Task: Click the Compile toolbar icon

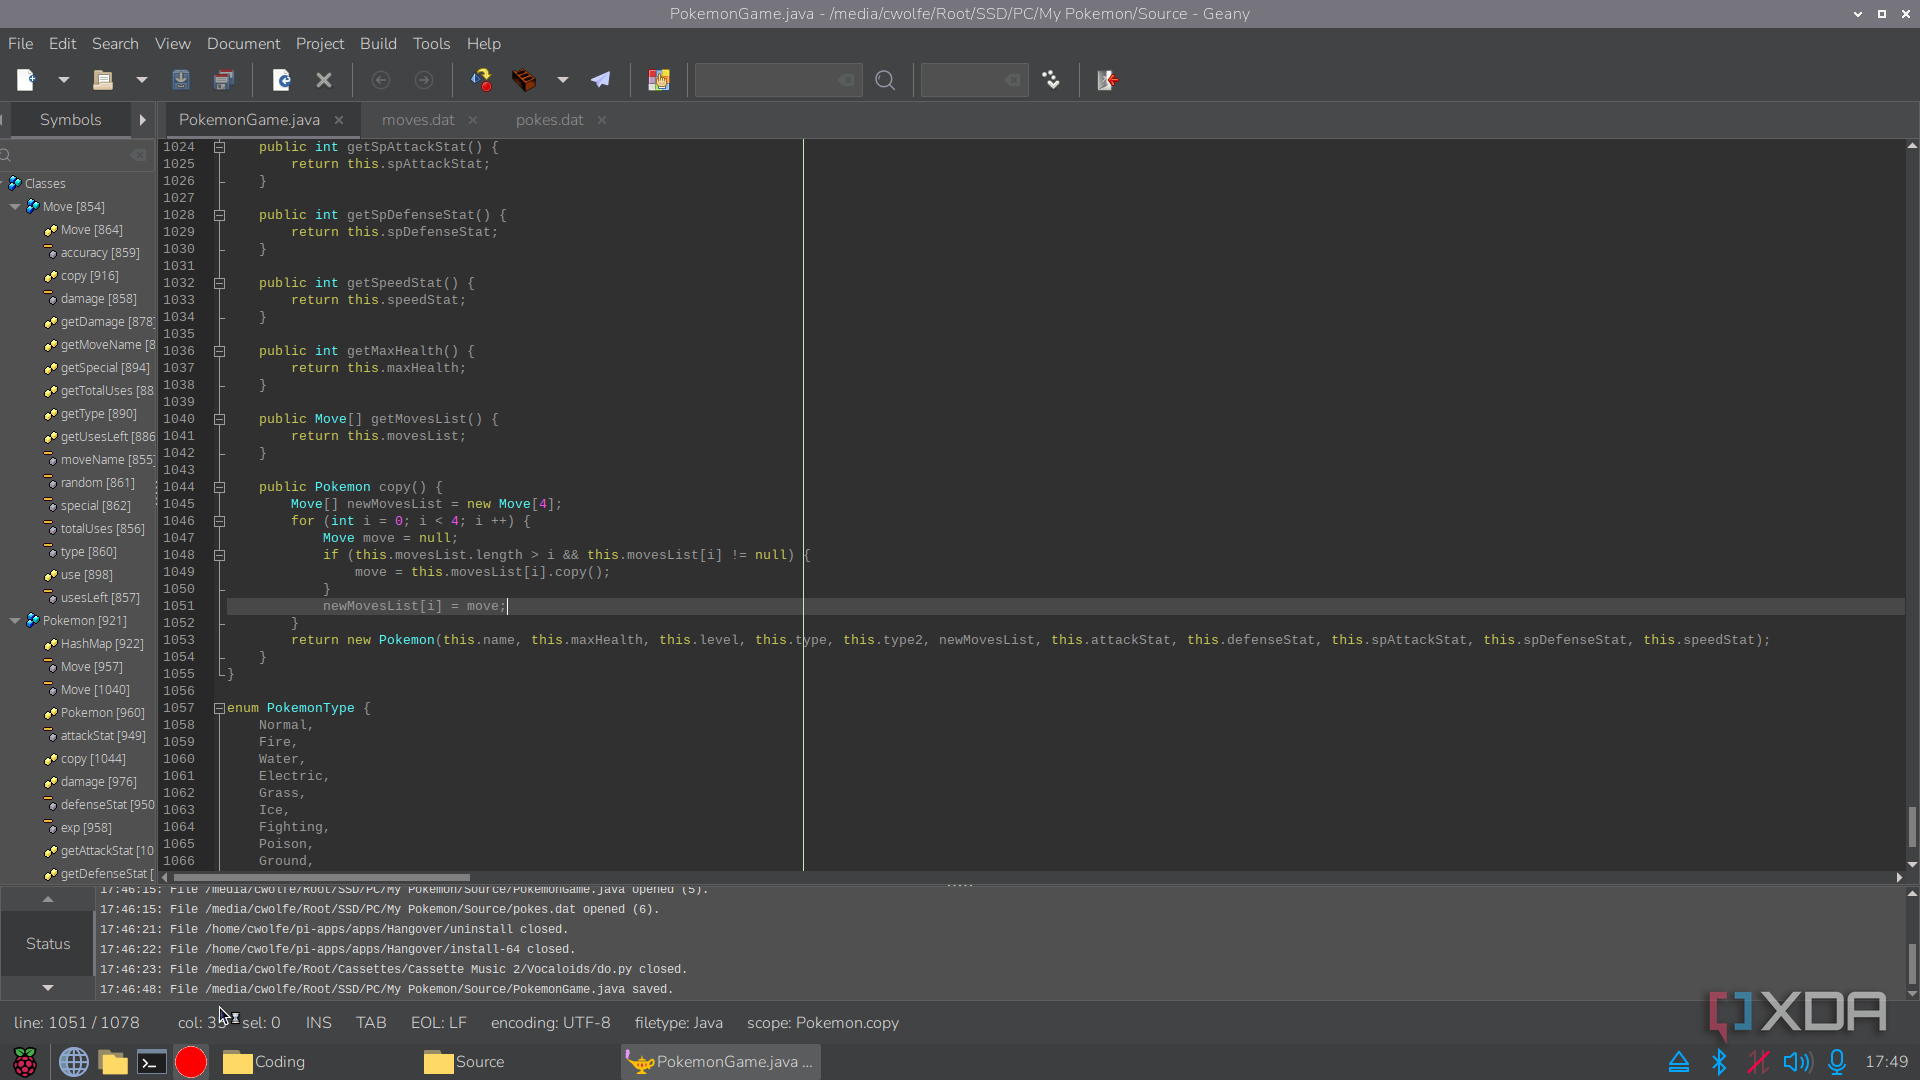Action: pos(481,80)
